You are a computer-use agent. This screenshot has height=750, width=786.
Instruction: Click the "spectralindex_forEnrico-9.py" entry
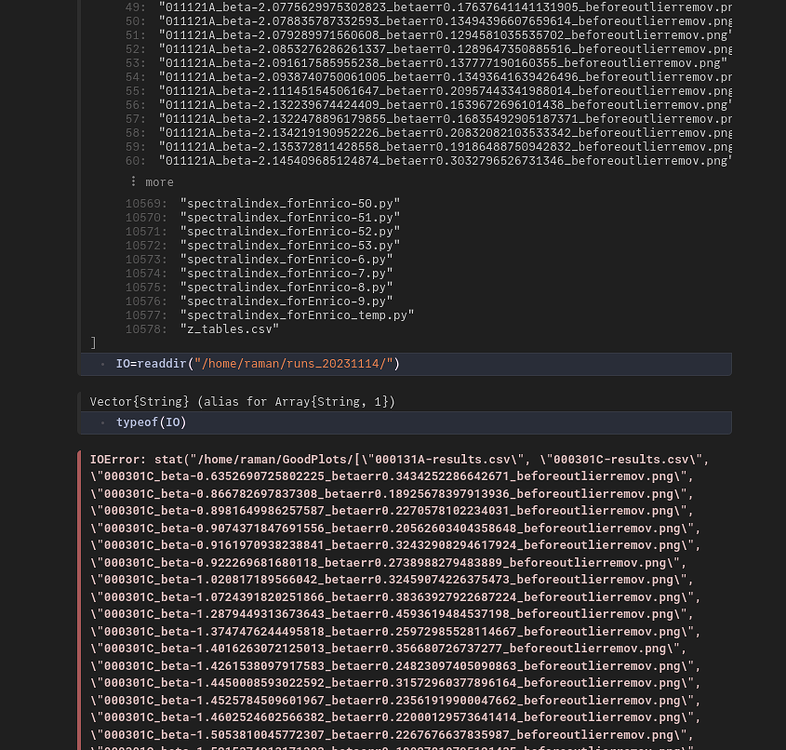click(x=286, y=301)
